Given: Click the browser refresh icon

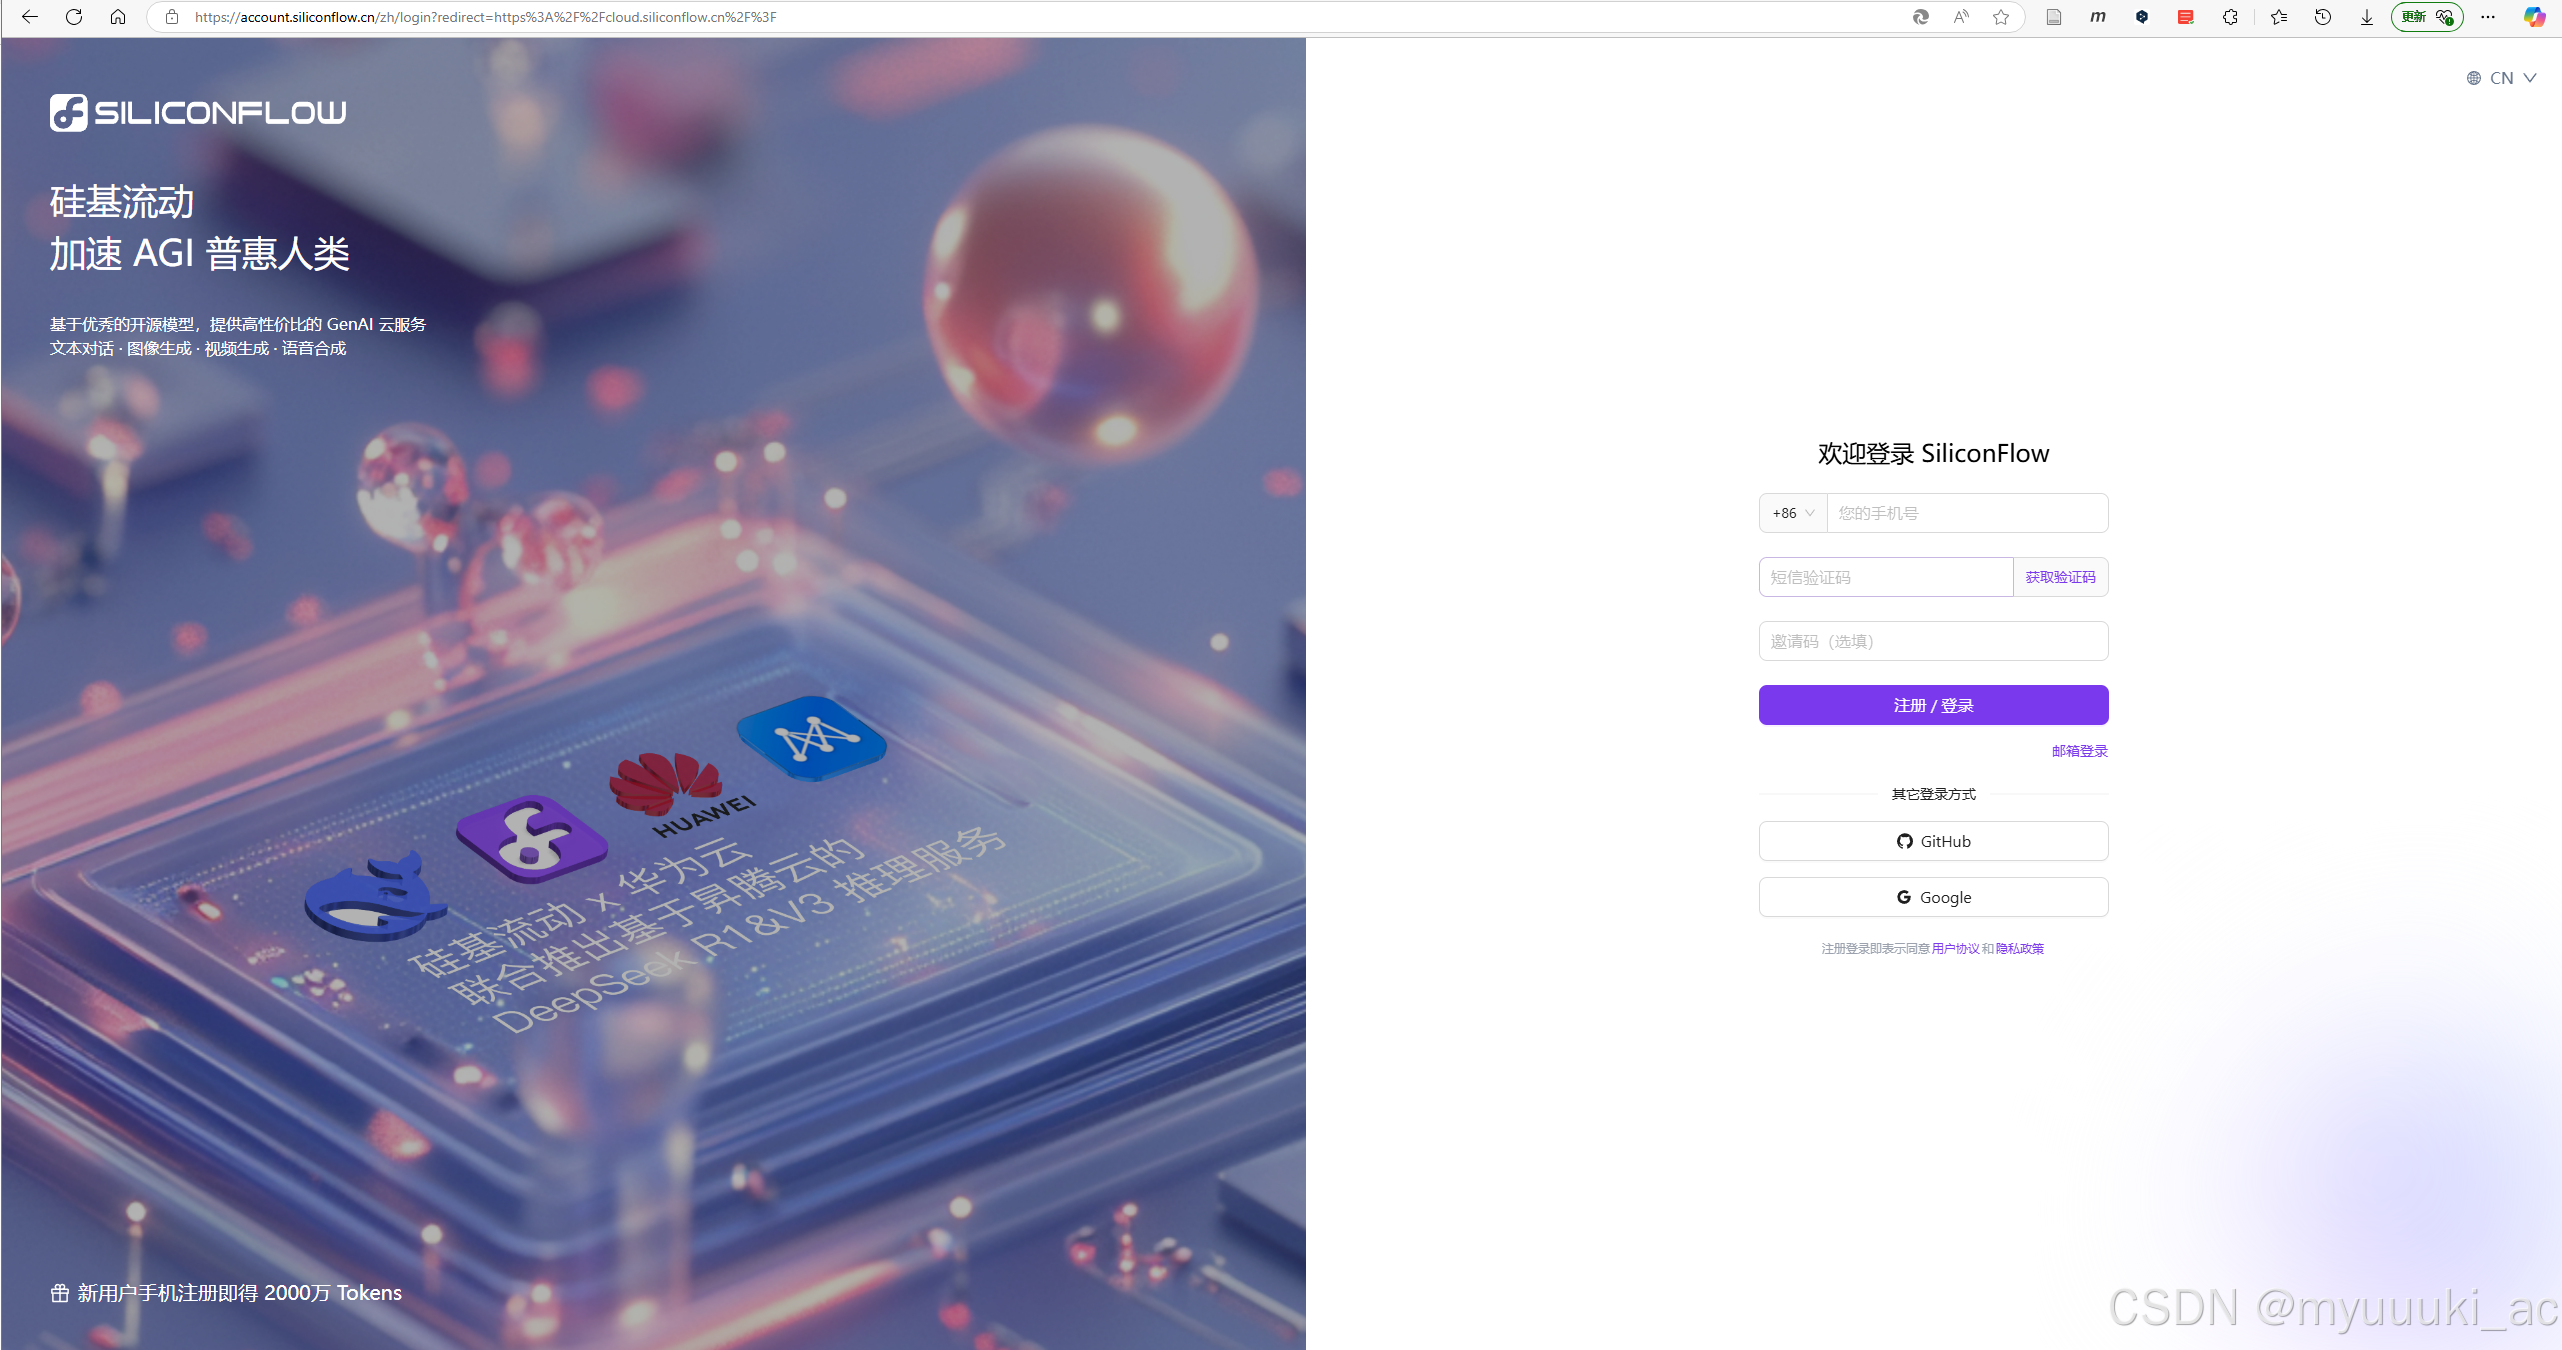Looking at the screenshot, I should 73,17.
